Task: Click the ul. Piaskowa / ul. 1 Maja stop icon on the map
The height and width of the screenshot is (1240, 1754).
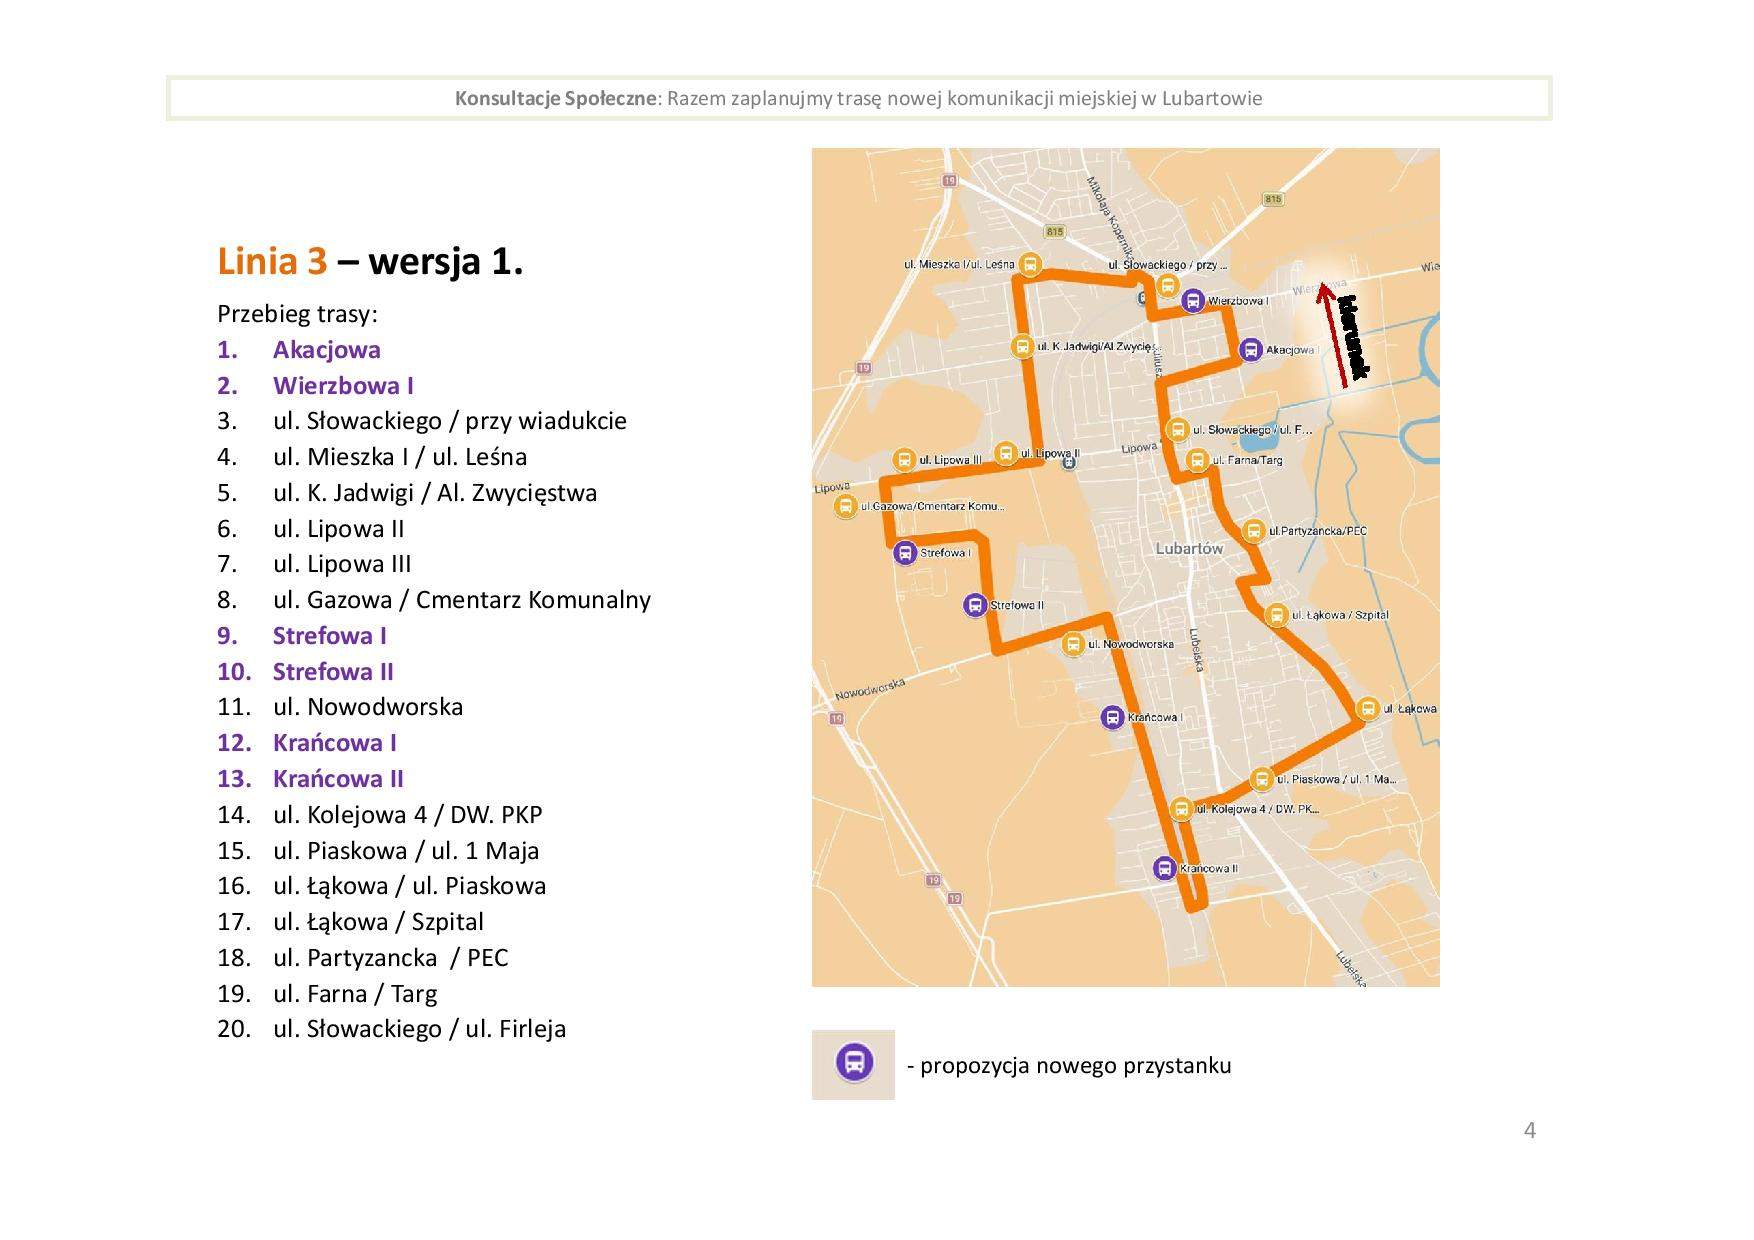Action: click(x=1262, y=779)
